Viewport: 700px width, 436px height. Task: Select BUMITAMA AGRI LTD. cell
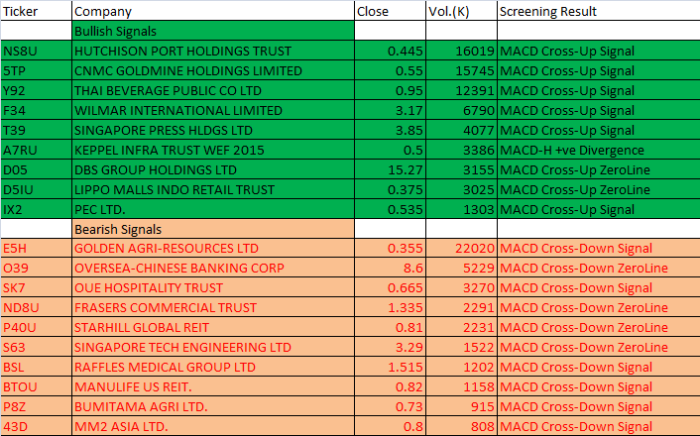(213, 407)
